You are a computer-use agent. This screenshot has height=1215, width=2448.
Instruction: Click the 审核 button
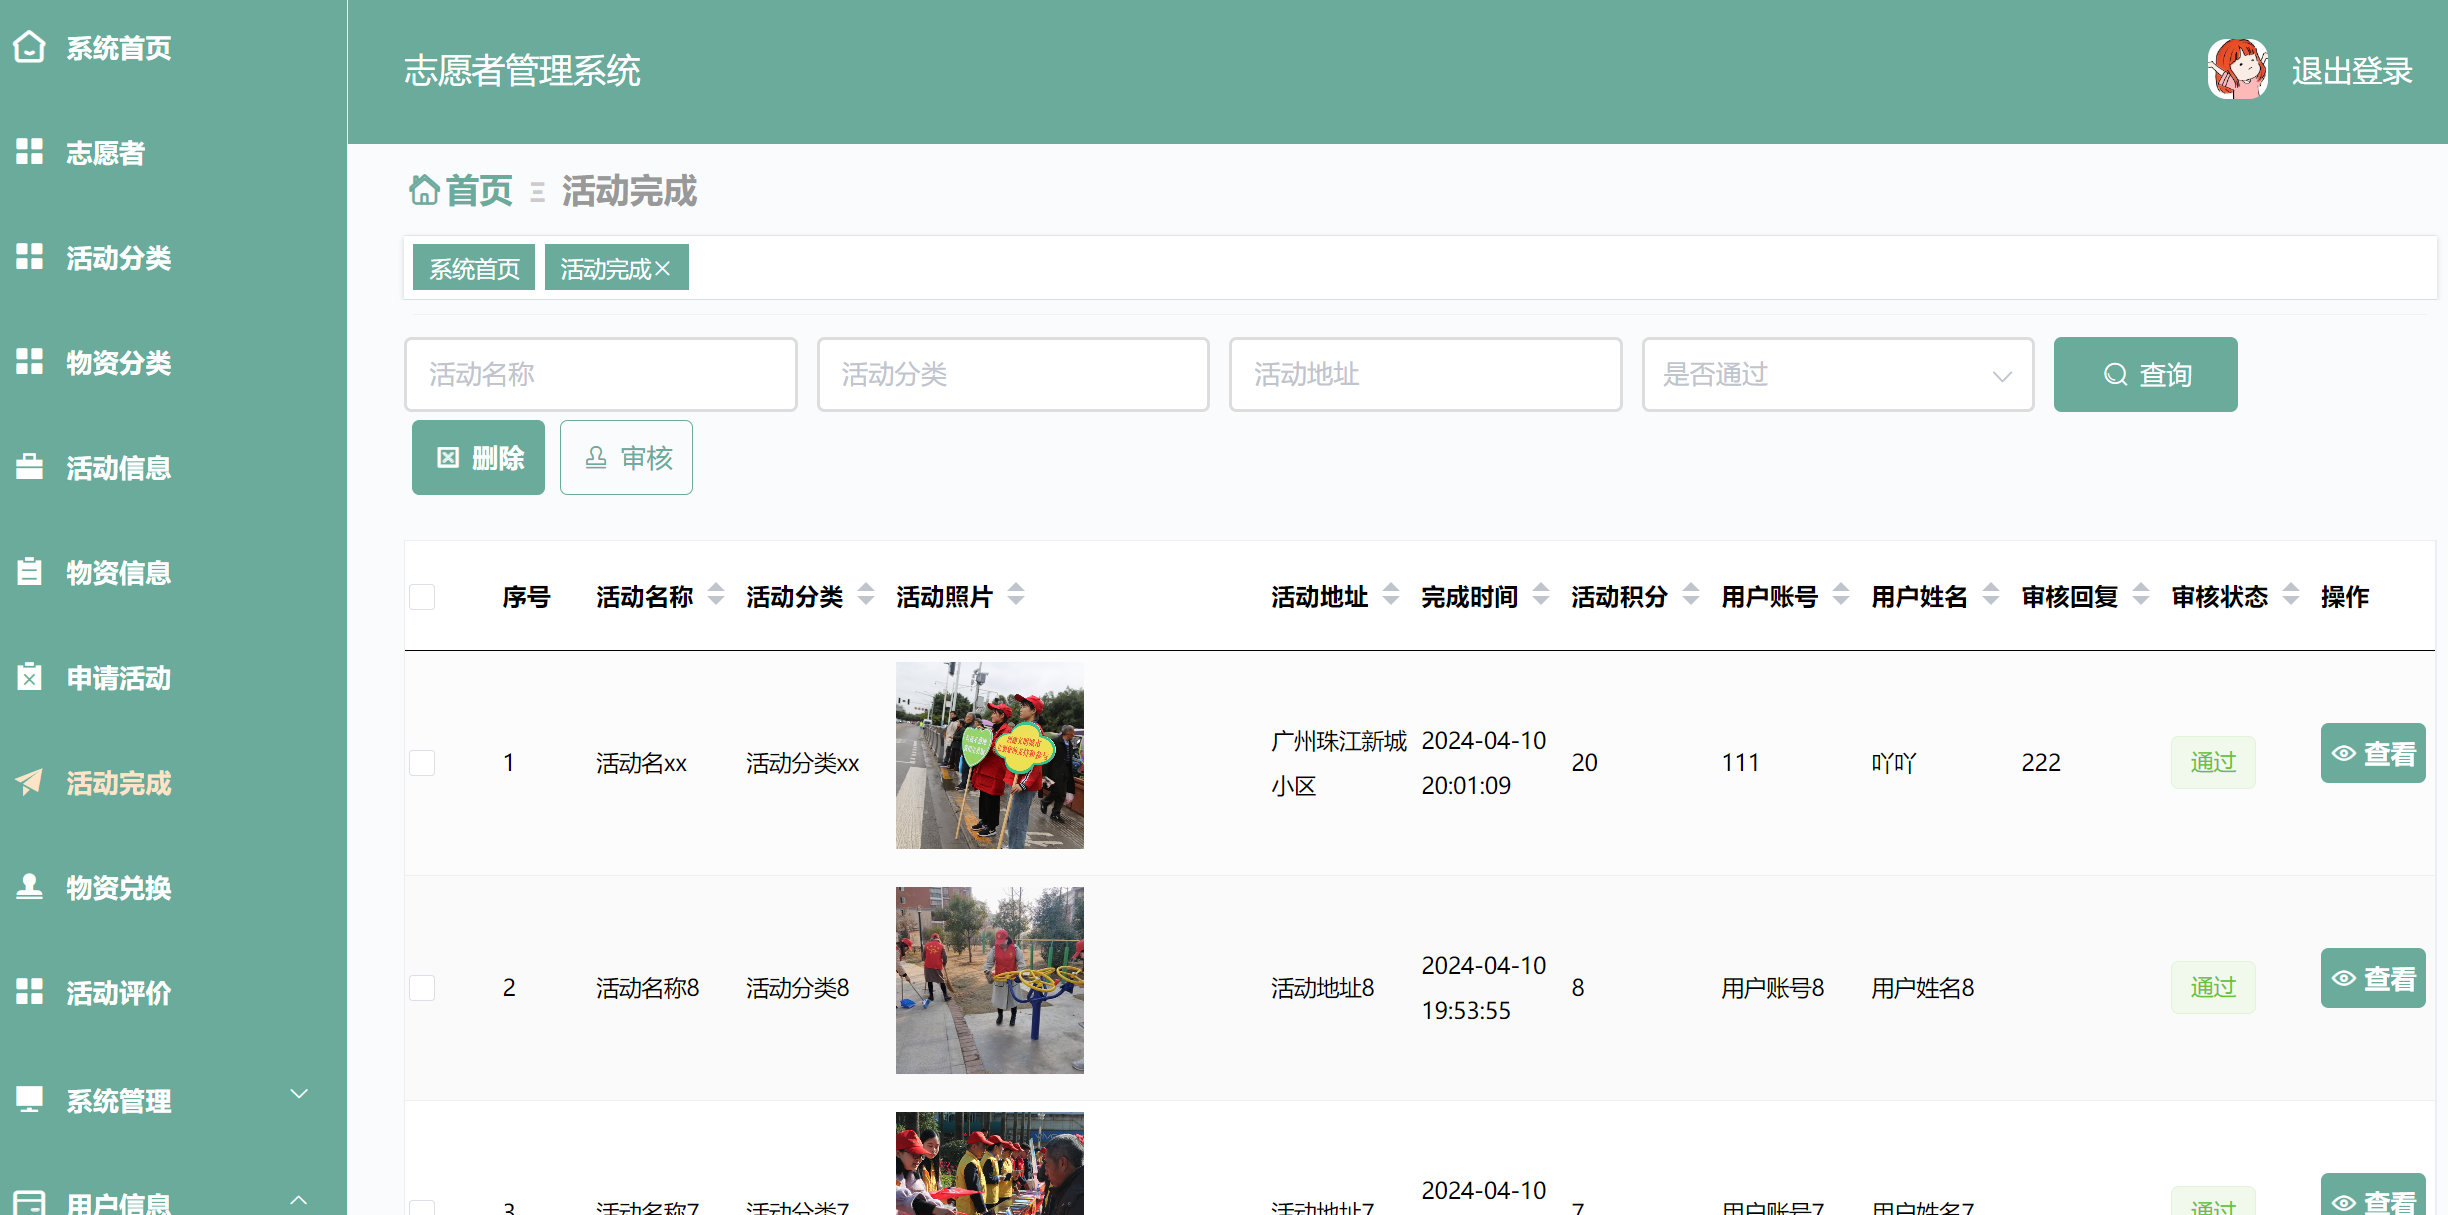pos(626,457)
